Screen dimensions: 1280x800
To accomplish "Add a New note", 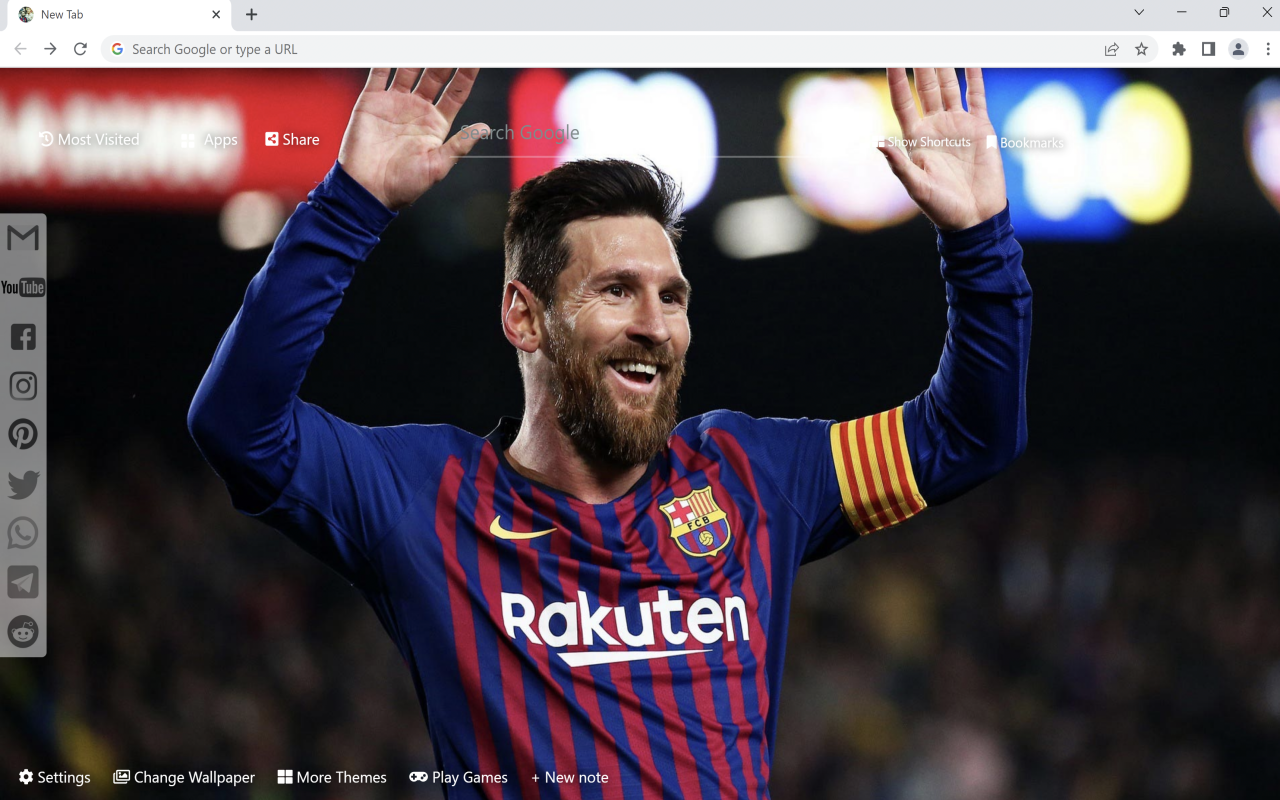I will 569,777.
